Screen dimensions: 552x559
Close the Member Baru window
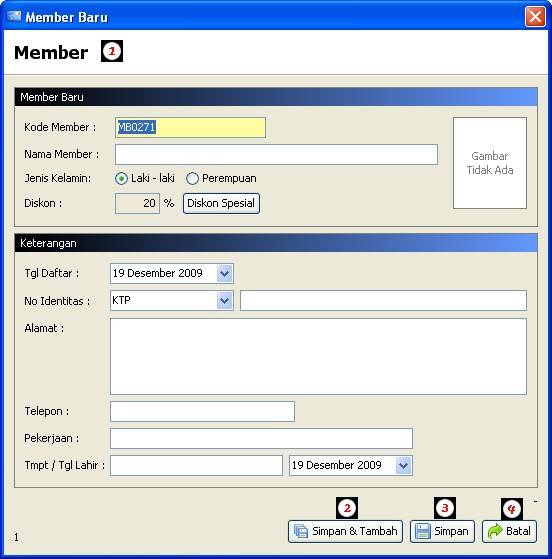pos(535,16)
